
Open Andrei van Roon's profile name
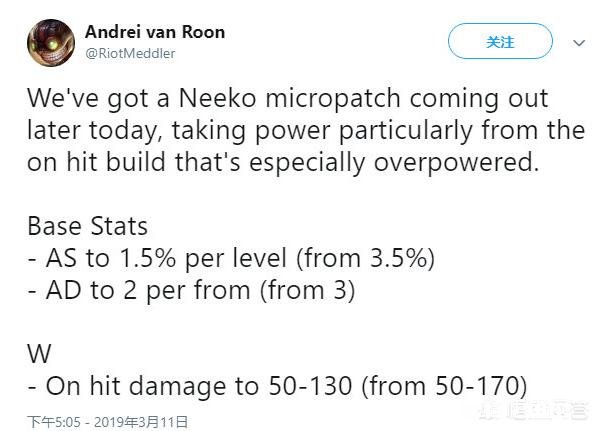(155, 31)
